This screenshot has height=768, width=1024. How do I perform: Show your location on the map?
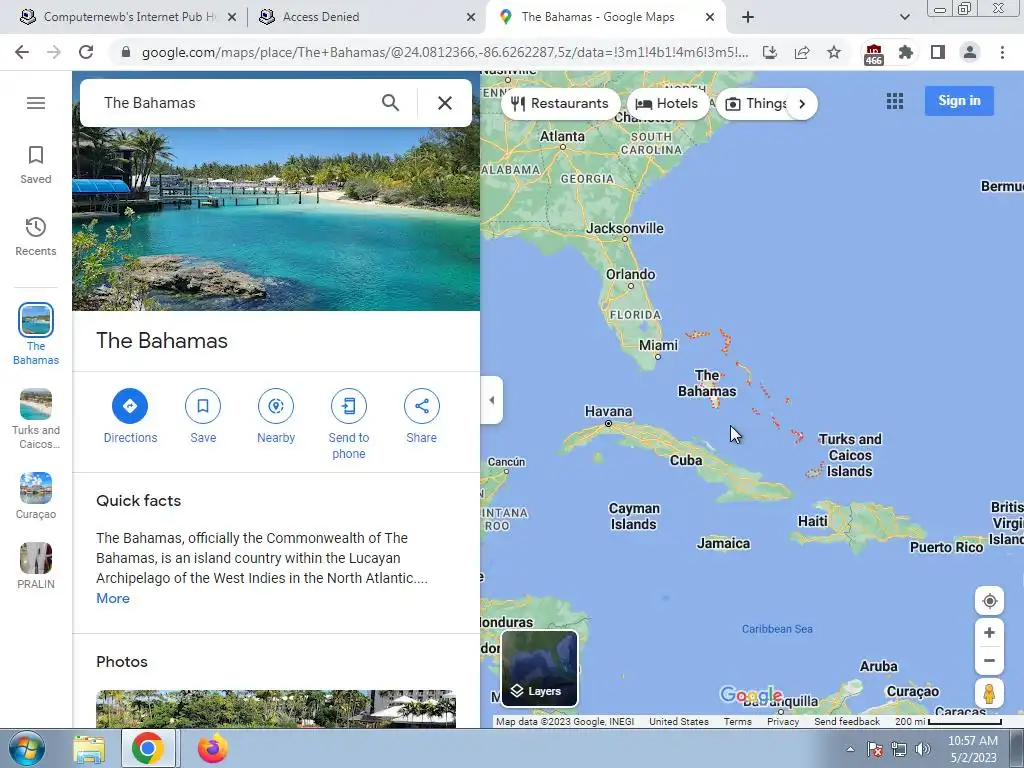point(989,601)
